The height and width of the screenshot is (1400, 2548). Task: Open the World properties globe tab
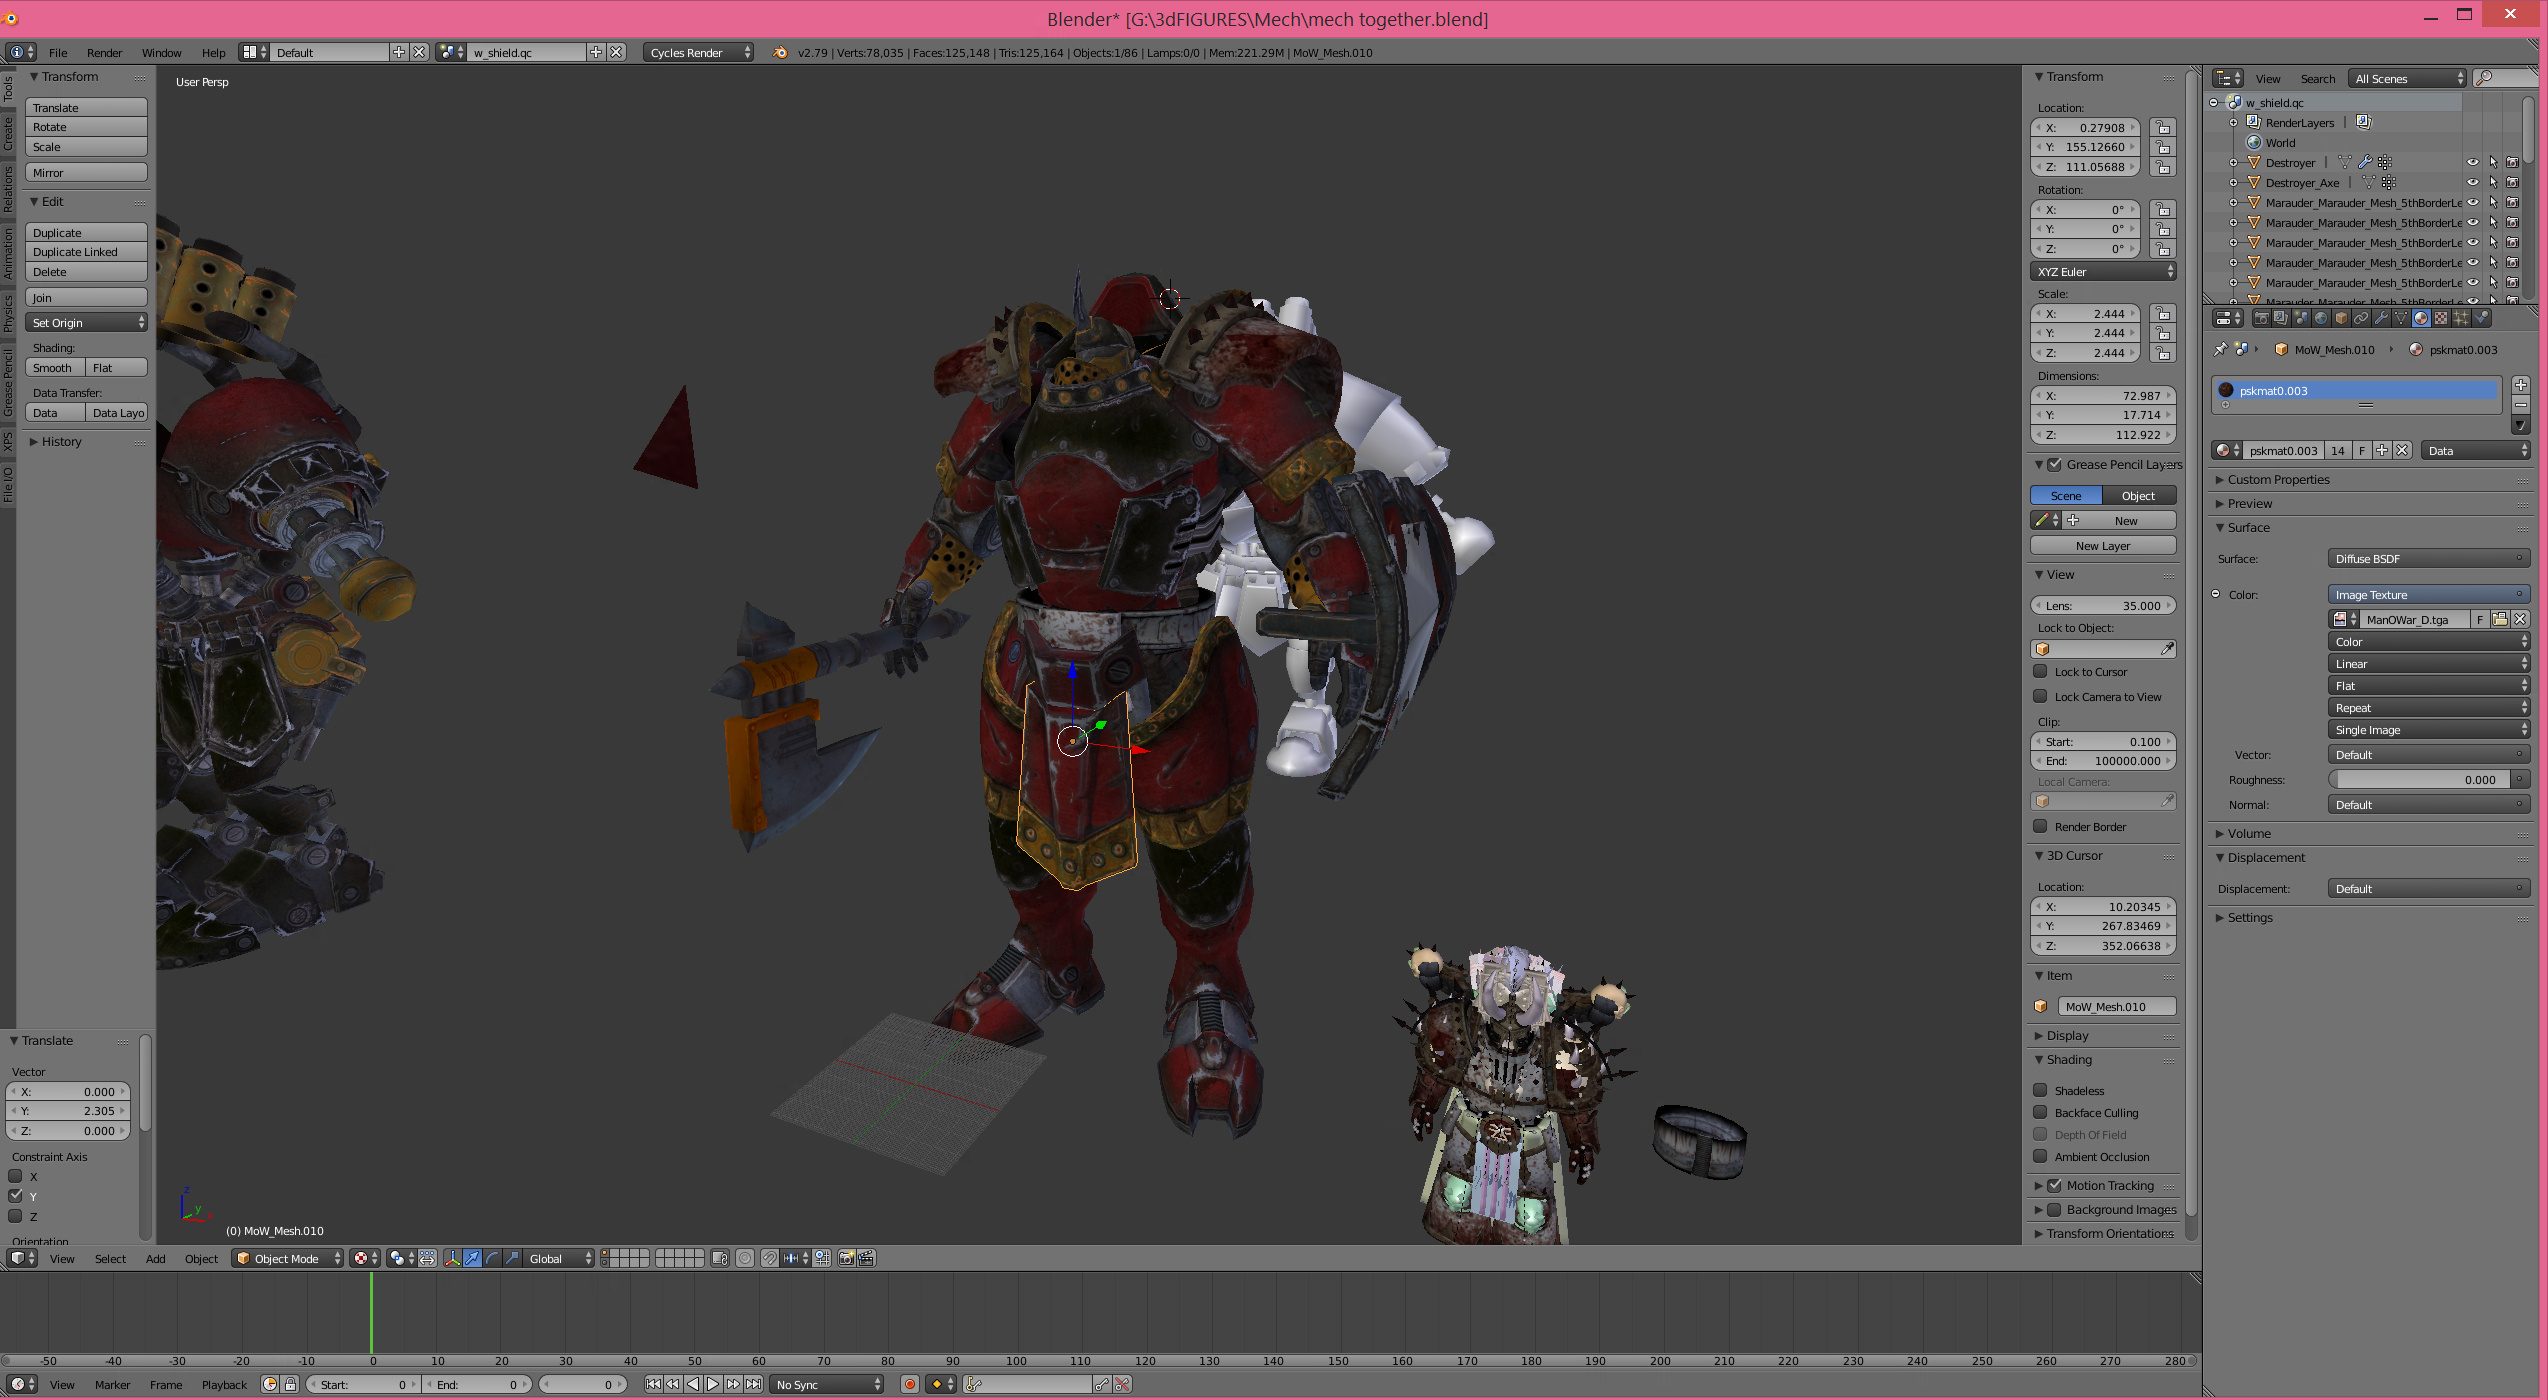[2321, 318]
